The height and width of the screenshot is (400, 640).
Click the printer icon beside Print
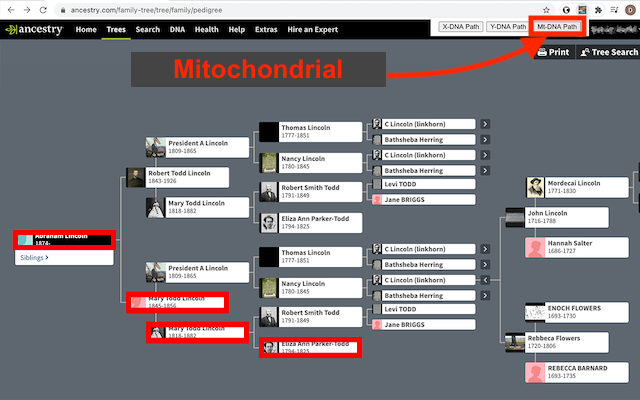pos(542,52)
